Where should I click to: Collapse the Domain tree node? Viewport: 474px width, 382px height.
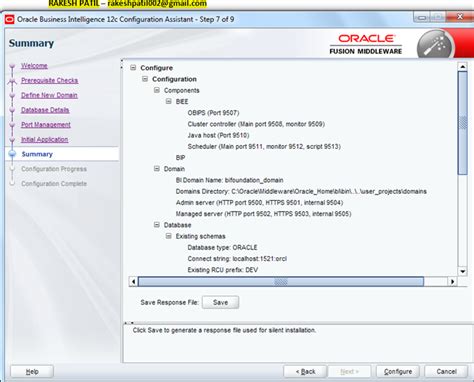click(x=157, y=169)
